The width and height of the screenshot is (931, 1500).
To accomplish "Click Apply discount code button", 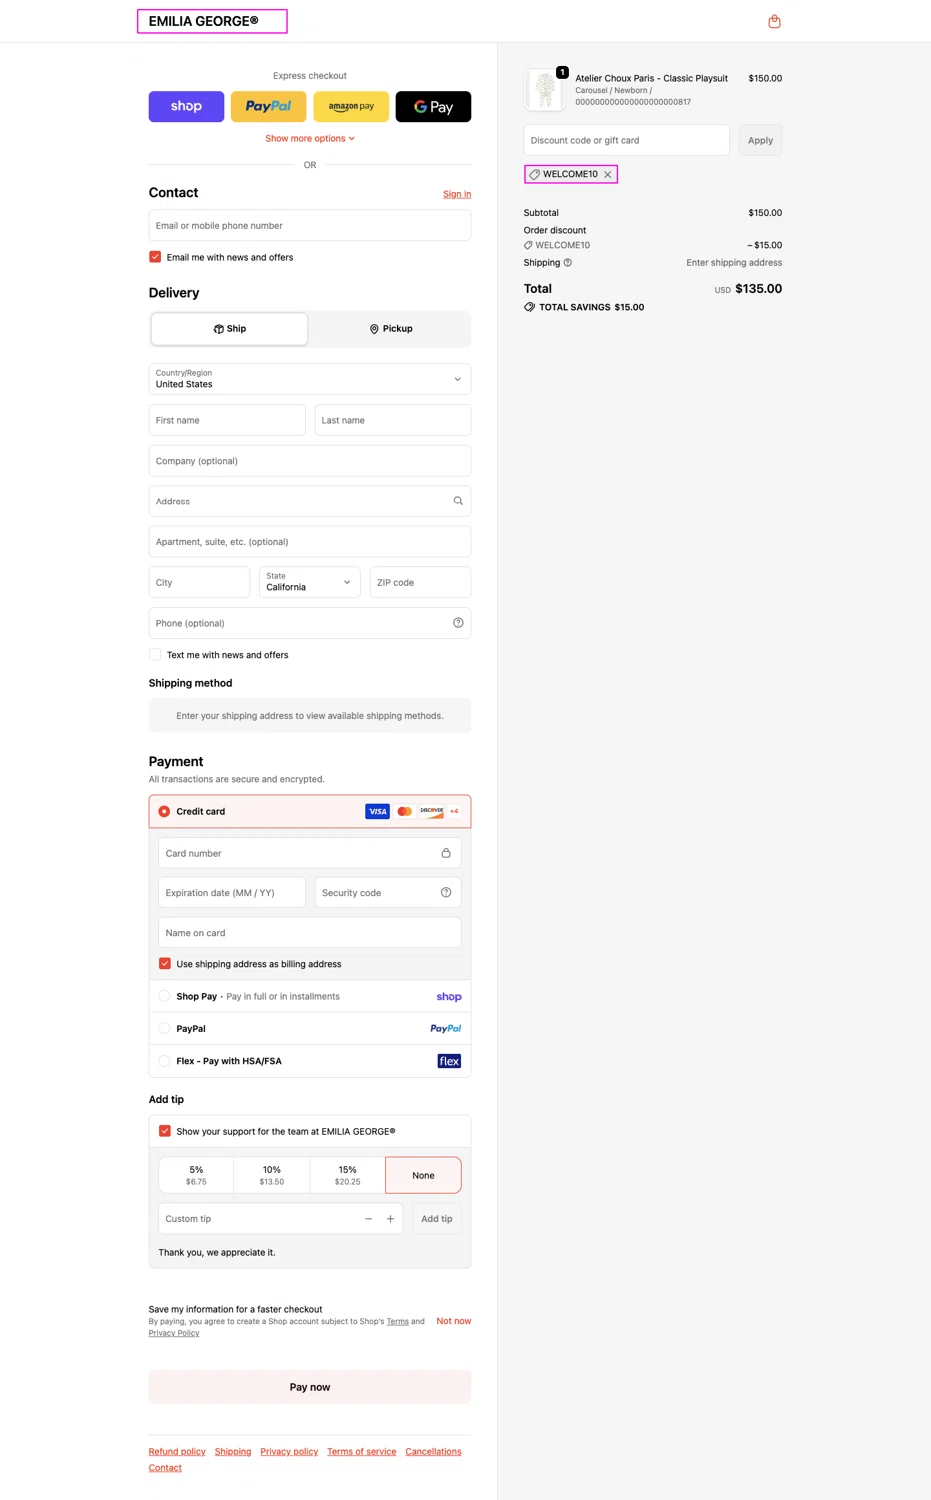I will tap(760, 140).
